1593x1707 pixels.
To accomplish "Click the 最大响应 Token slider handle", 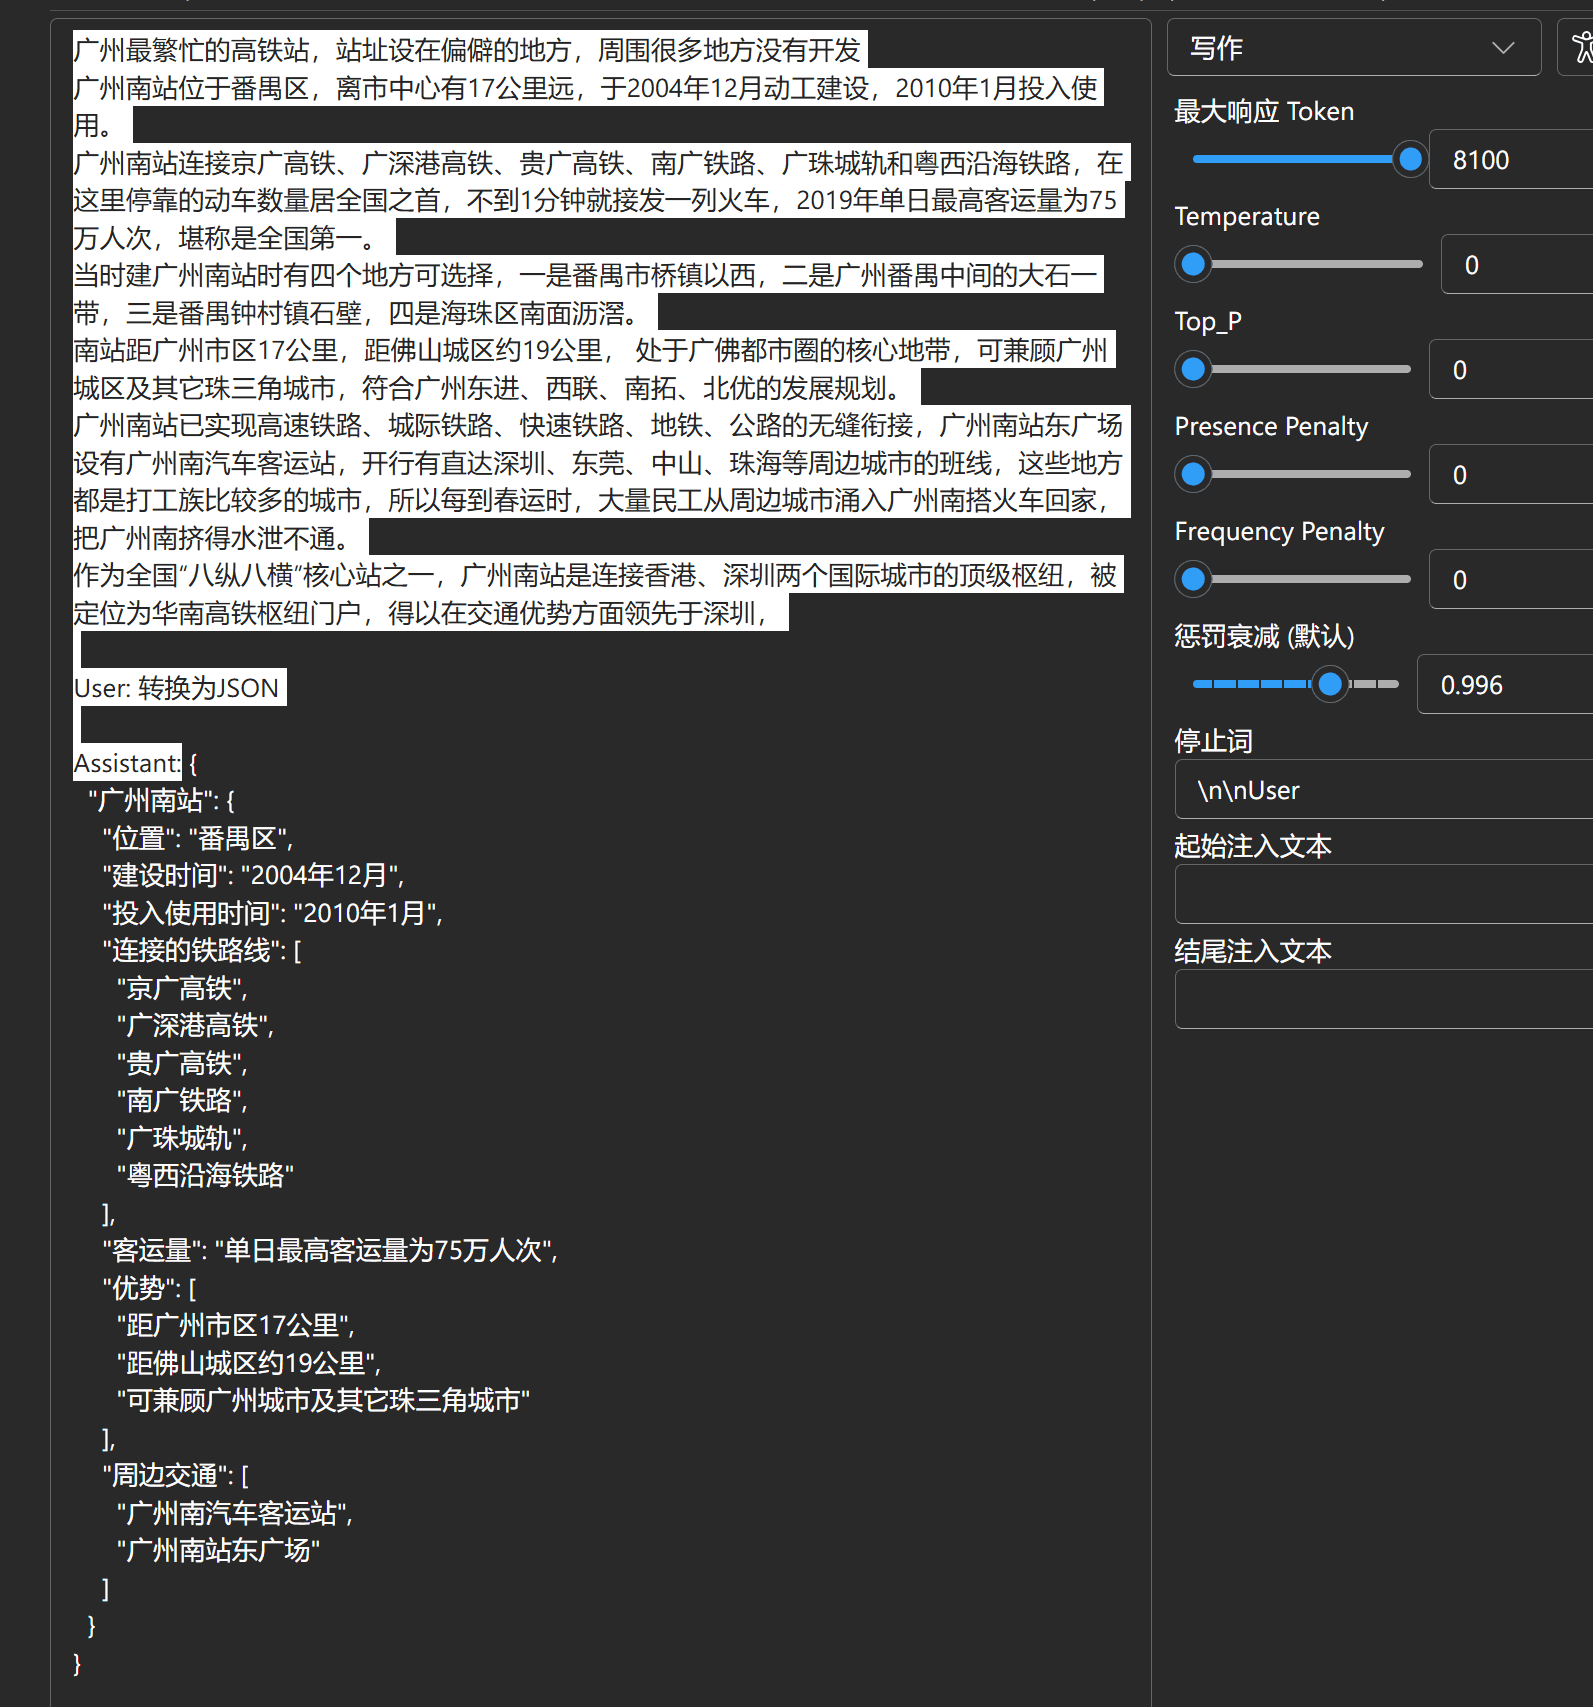I will click(x=1410, y=159).
